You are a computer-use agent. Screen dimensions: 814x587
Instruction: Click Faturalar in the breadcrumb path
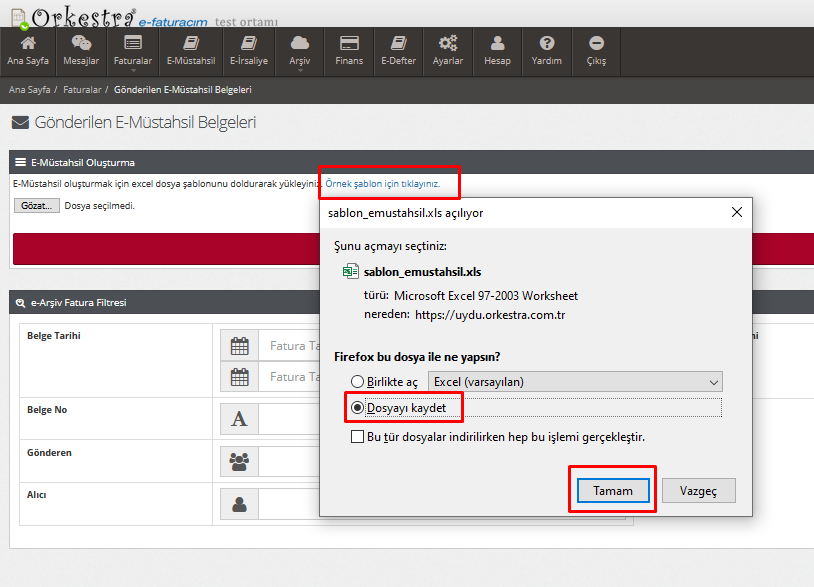(x=82, y=90)
